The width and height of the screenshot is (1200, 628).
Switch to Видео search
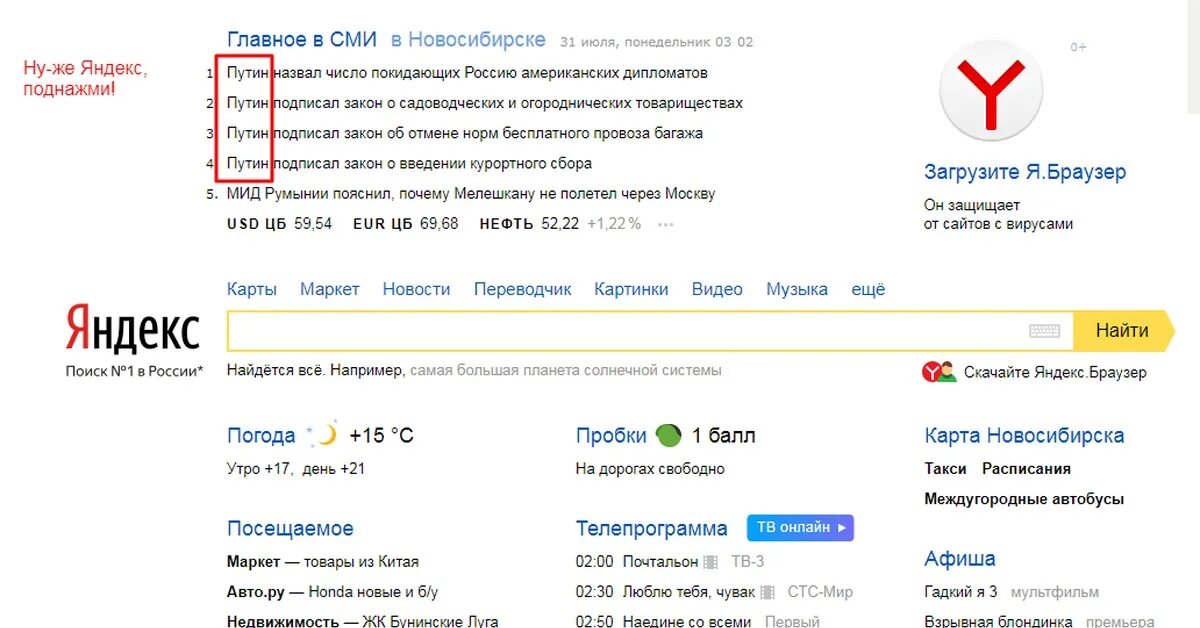click(x=717, y=289)
